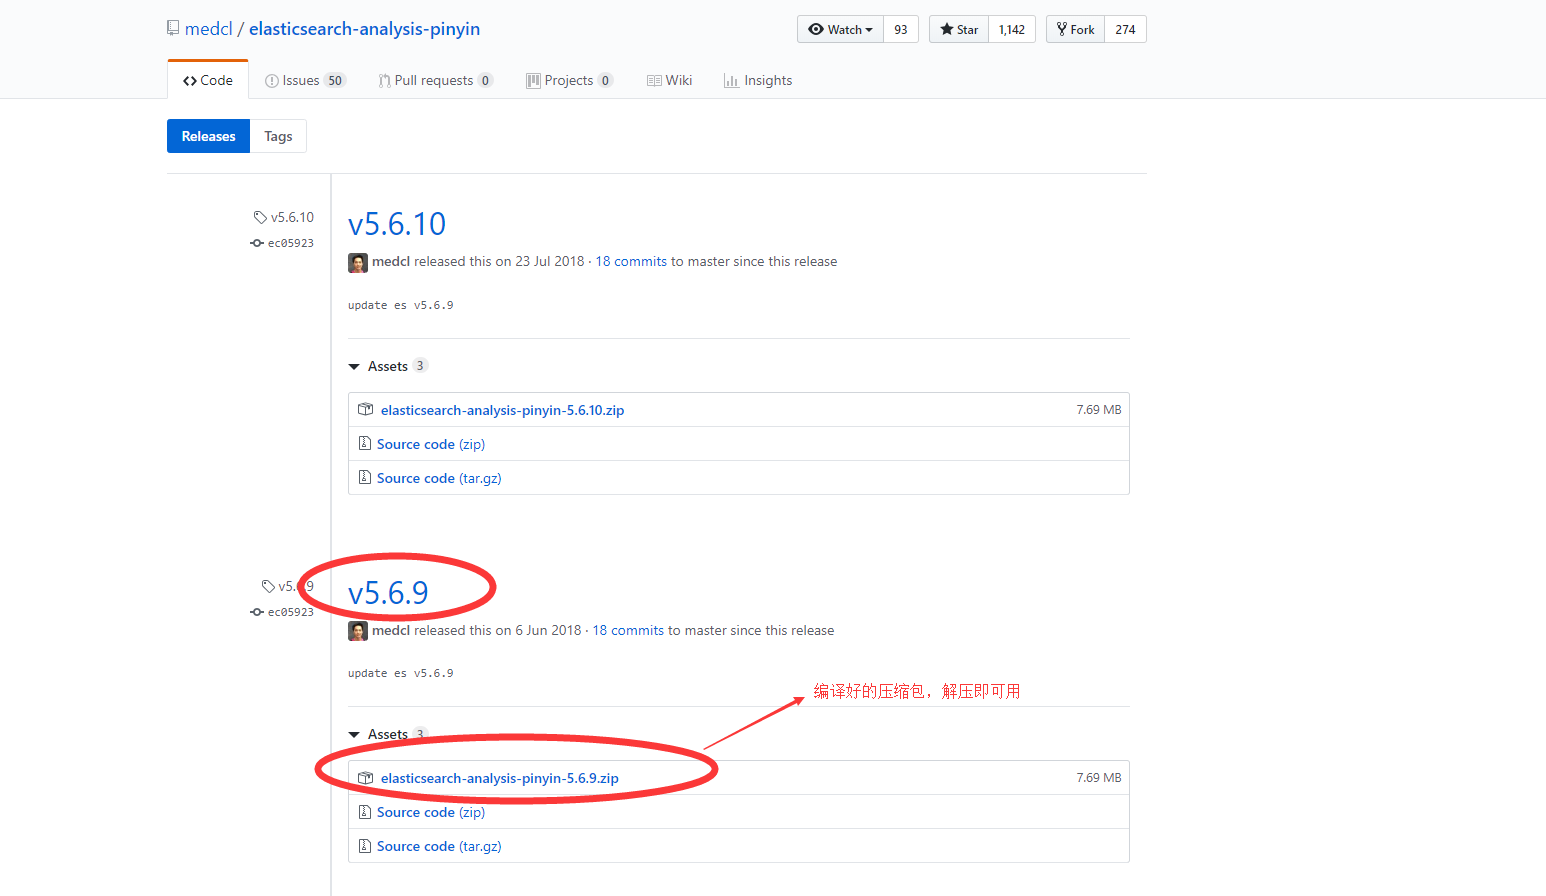Click zip file icon for v5.6.9 Source code (zip)

(x=364, y=811)
